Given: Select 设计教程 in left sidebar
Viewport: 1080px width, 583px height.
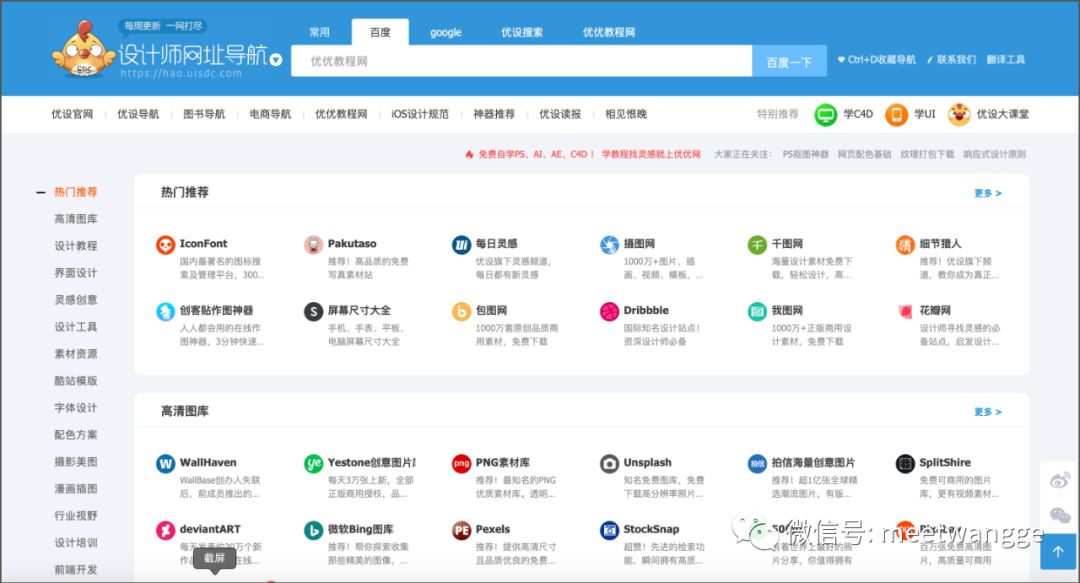Looking at the screenshot, I should coord(76,246).
